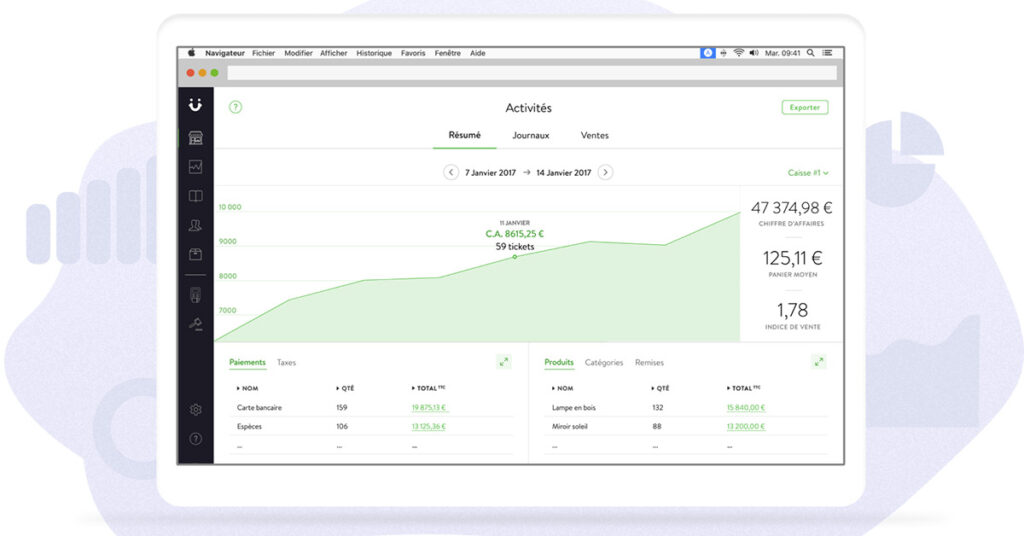This screenshot has height=536, width=1024.
Task: Click the Apple menu icon
Action: coord(191,53)
